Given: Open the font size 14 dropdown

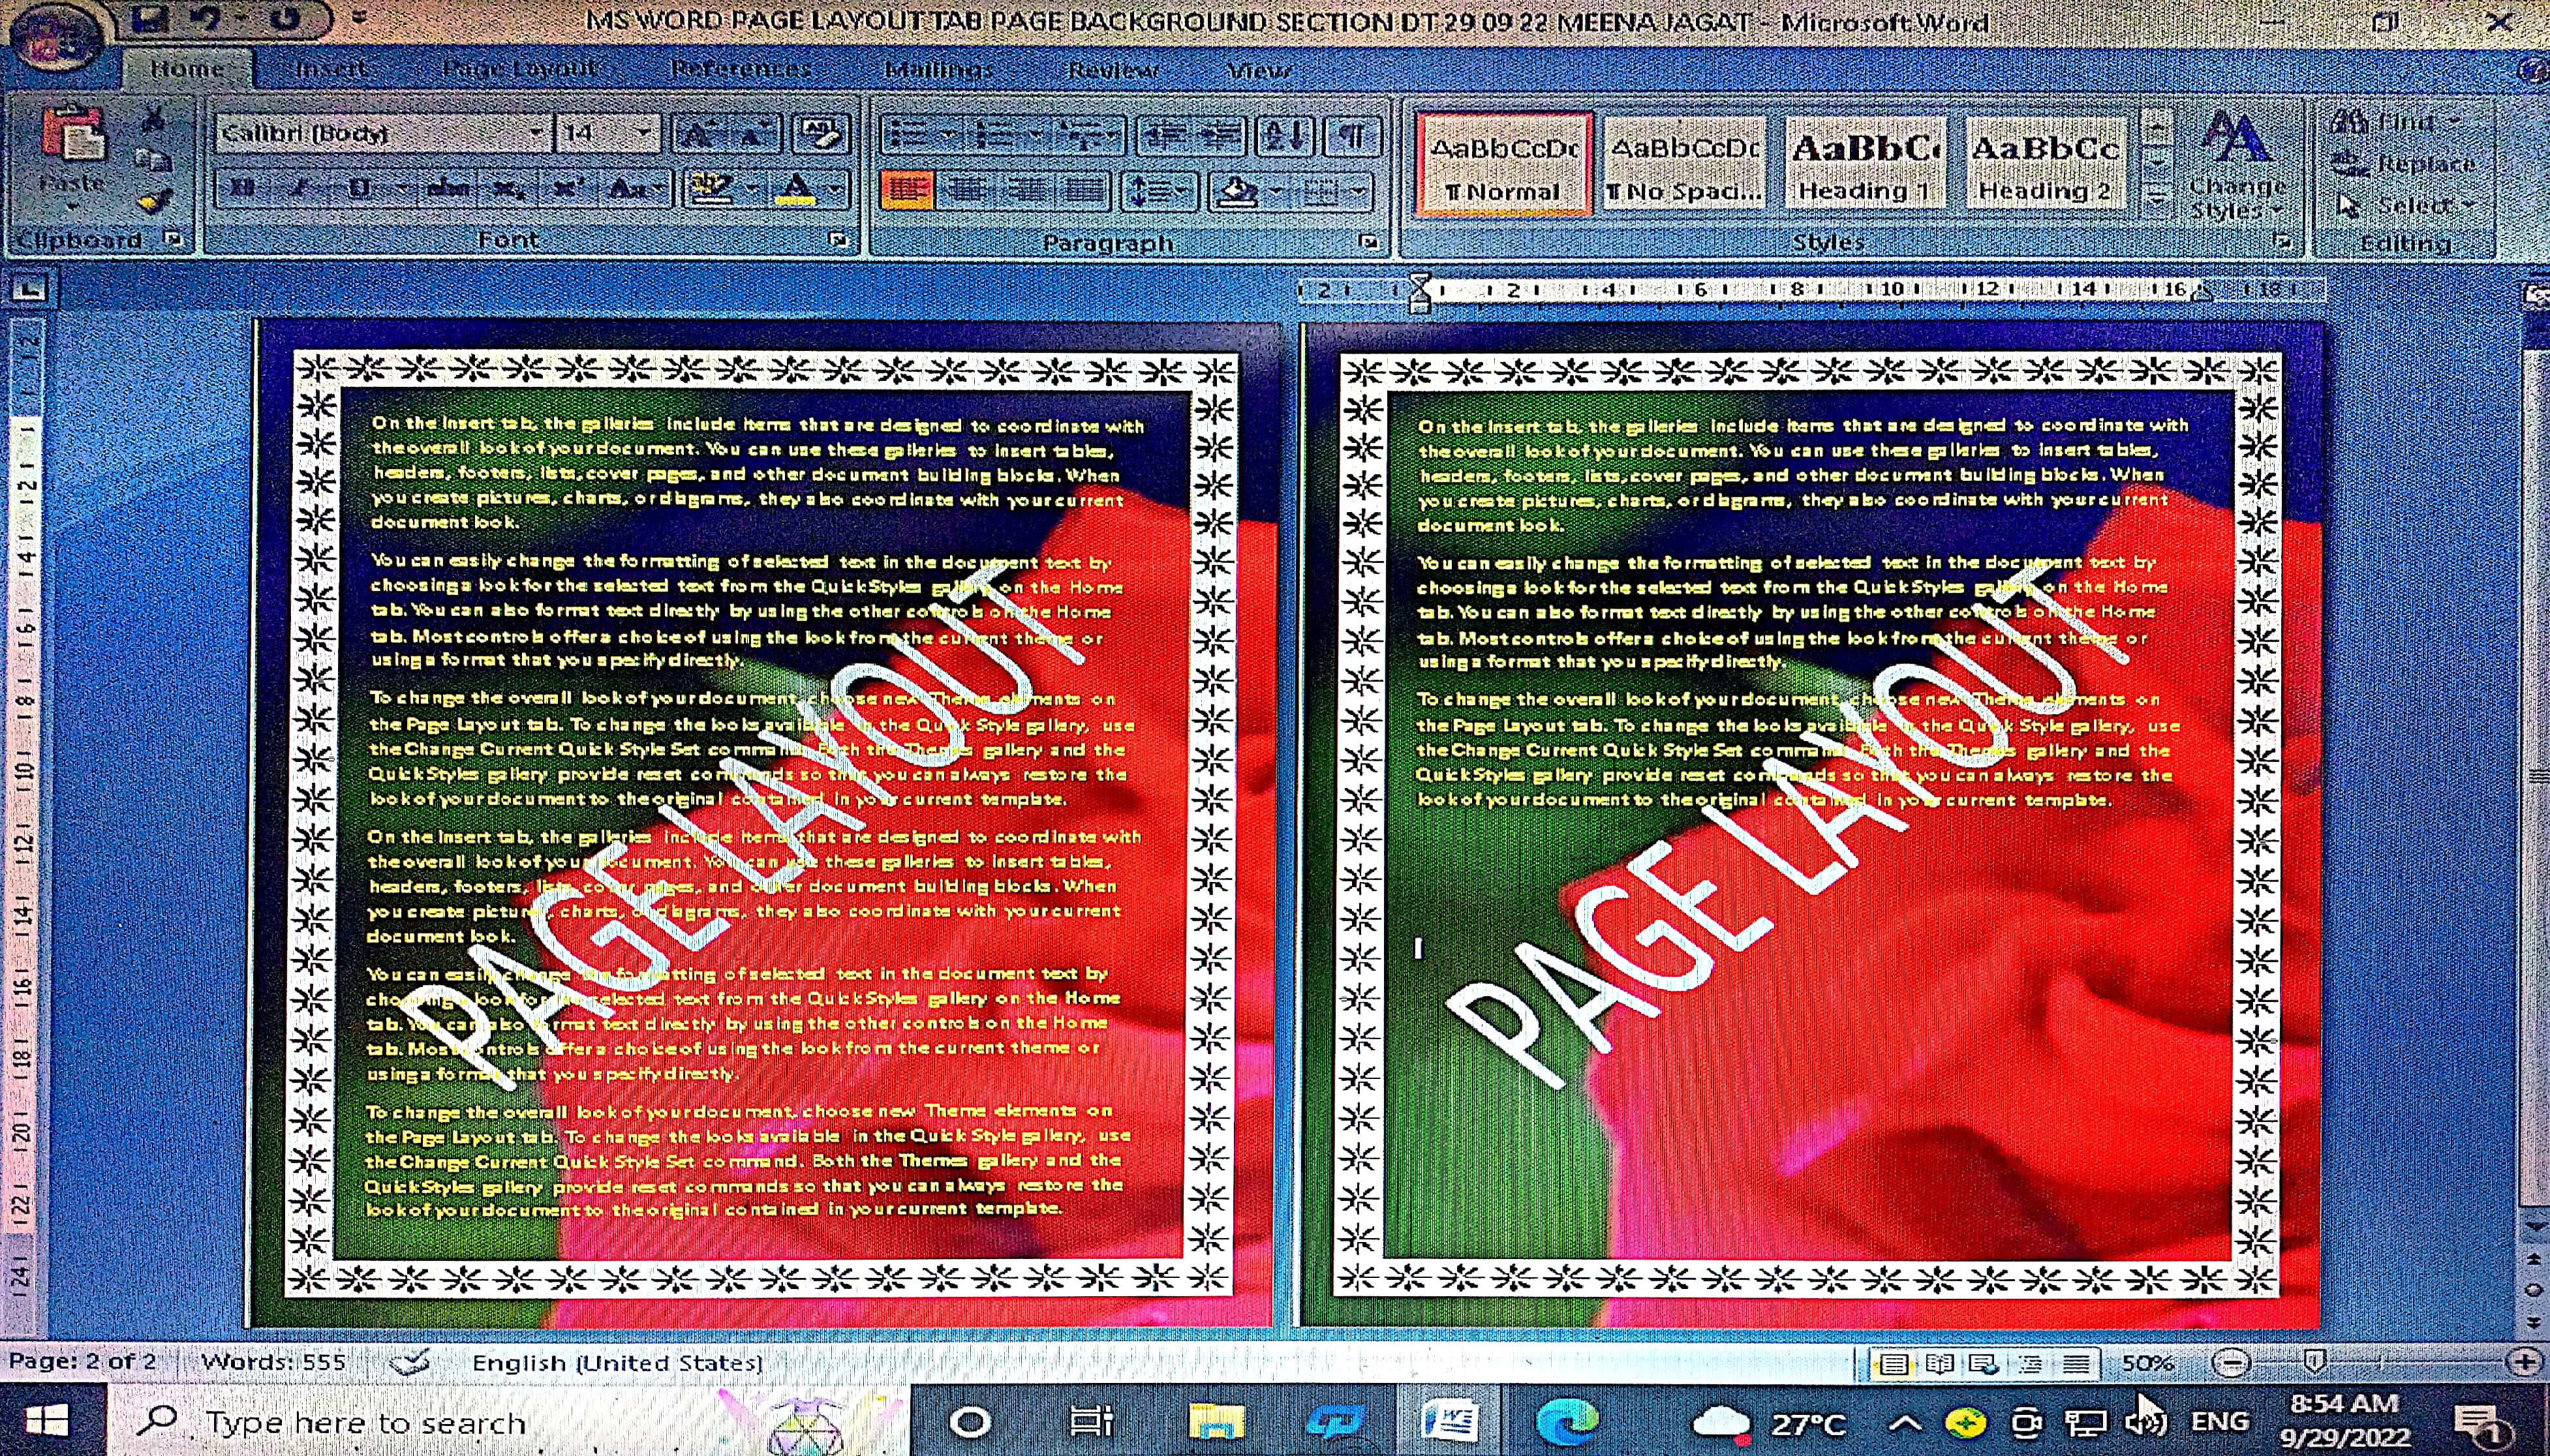Looking at the screenshot, I should click(644, 133).
